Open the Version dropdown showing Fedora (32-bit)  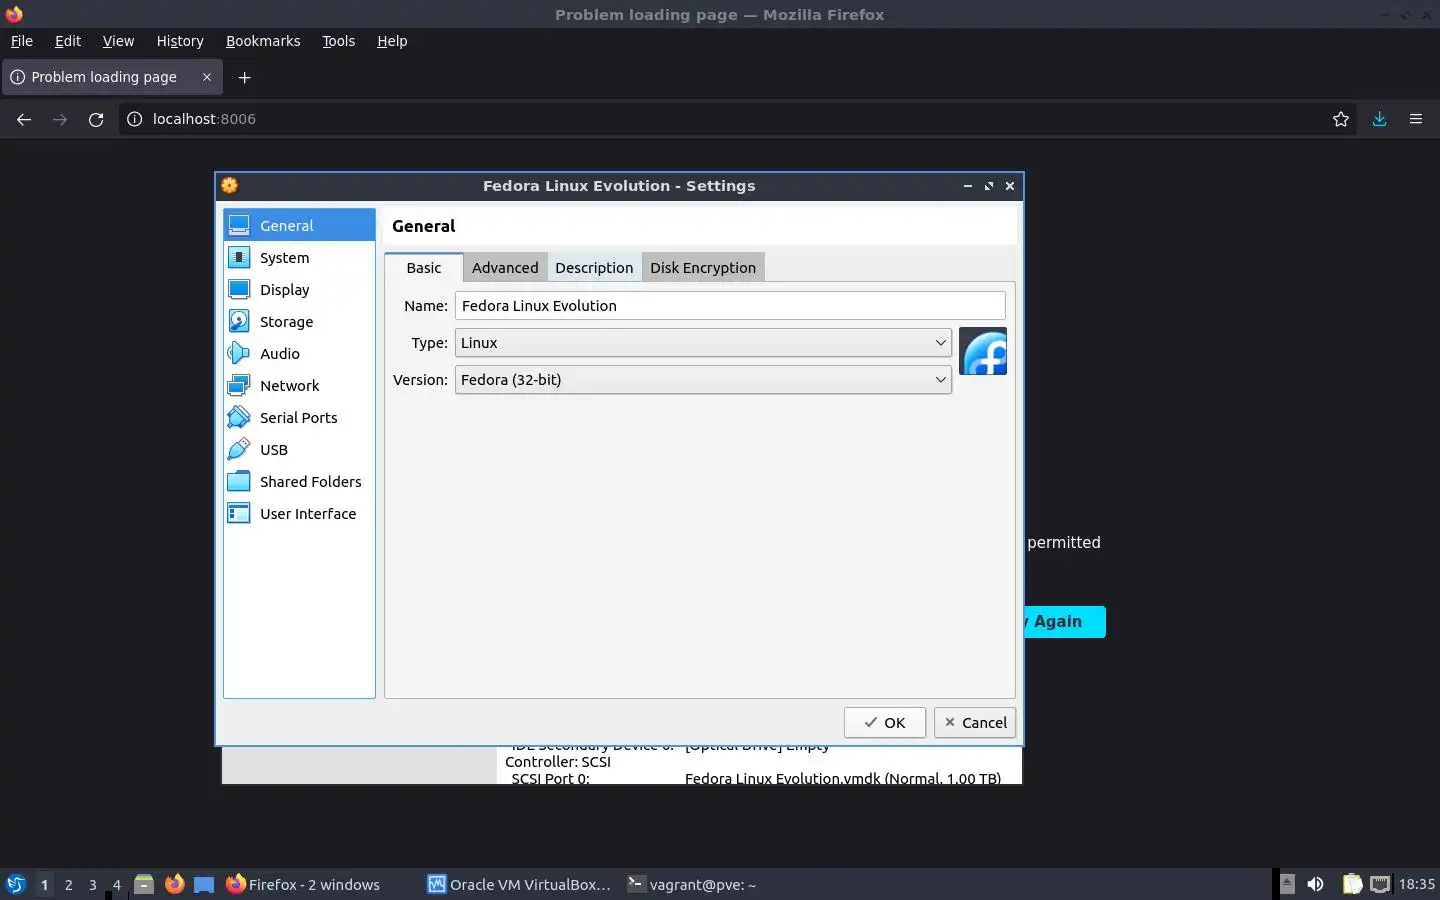(703, 379)
